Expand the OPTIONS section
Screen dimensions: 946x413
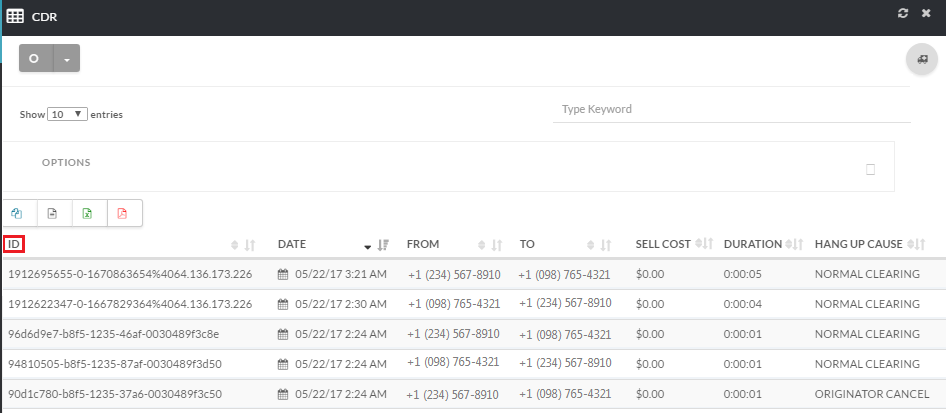coord(66,162)
